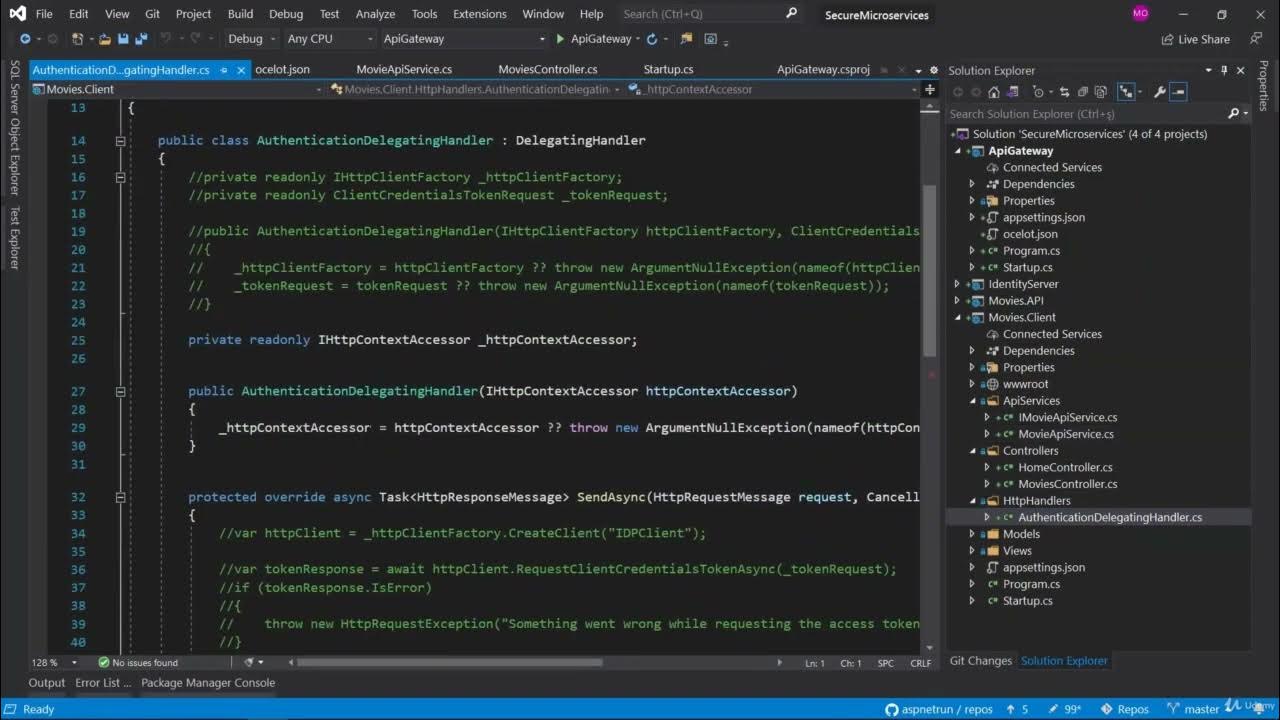Image resolution: width=1280 pixels, height=720 pixels.
Task: Expand the Movies.API project node
Action: (x=958, y=301)
